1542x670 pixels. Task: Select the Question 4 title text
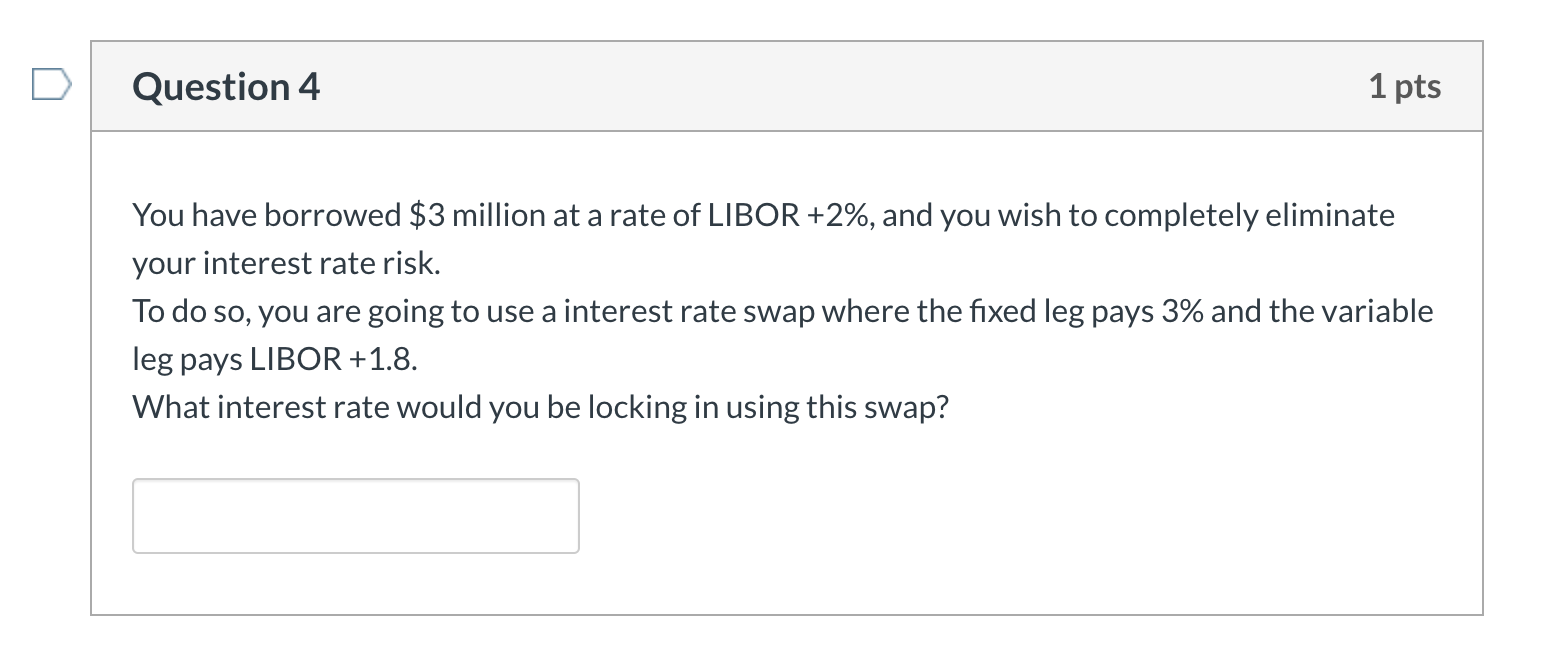click(224, 86)
